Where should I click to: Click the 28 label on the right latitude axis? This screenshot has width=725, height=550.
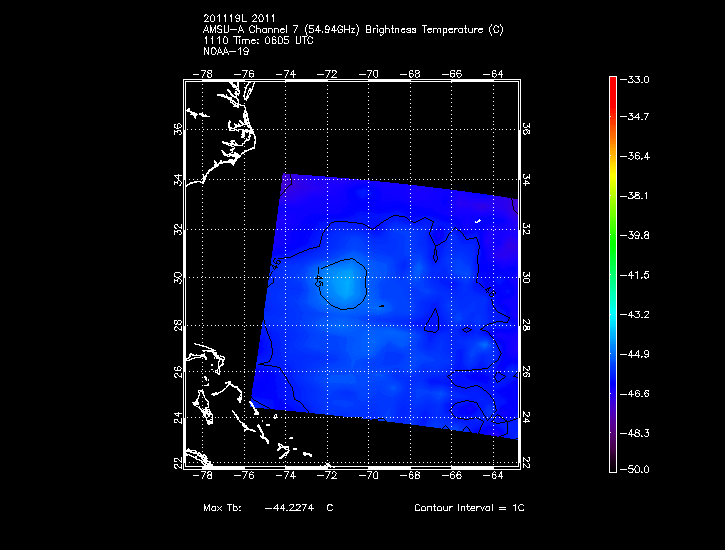526,325
